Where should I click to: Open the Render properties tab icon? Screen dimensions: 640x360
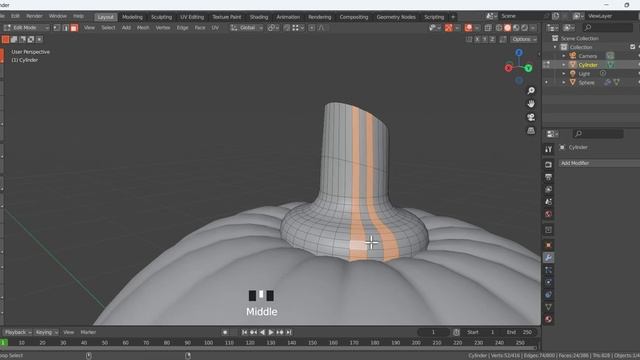(548, 164)
